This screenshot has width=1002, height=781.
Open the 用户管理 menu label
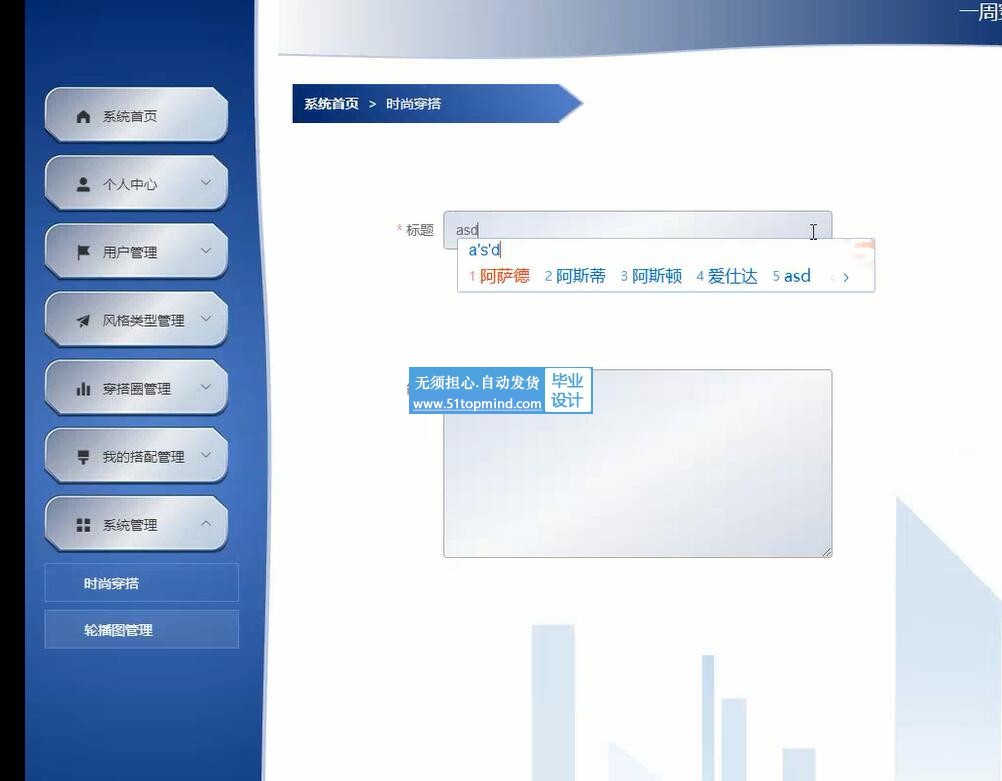tap(130, 252)
